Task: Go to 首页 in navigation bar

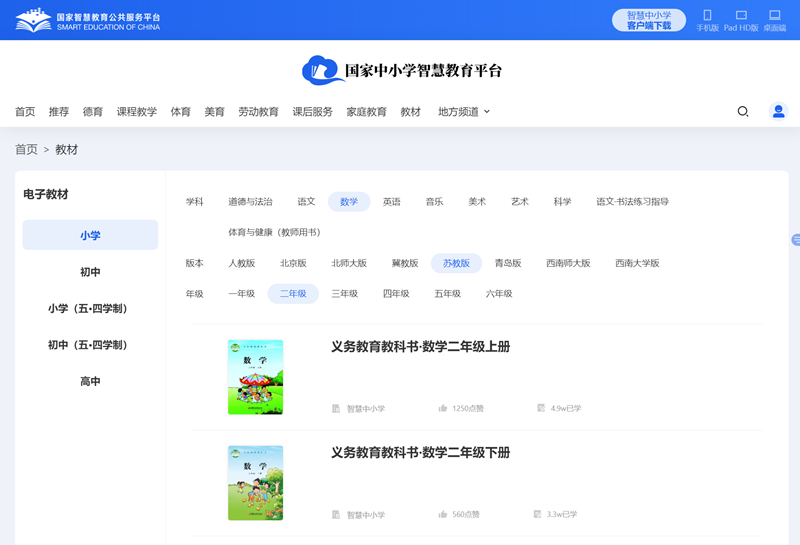Action: pos(25,112)
